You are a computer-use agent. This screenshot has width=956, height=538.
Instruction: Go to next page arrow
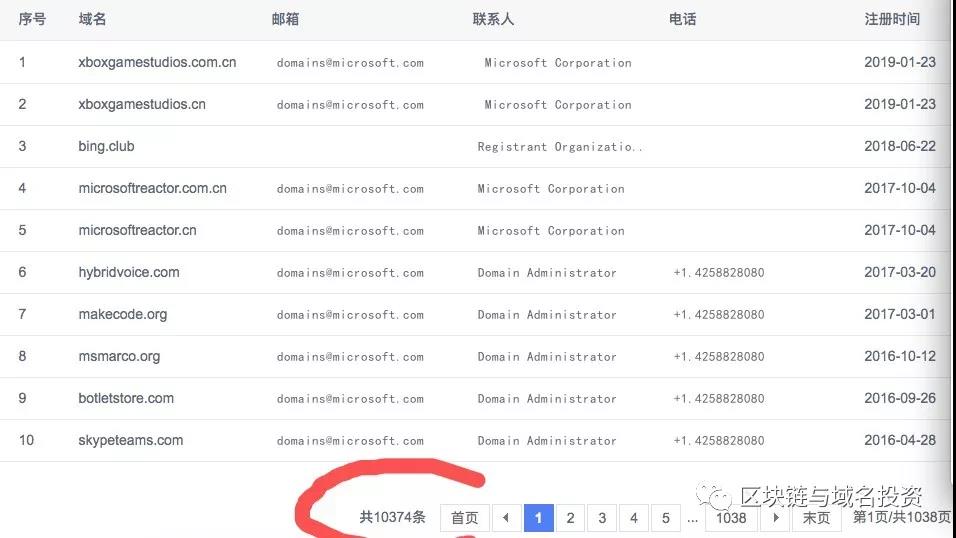pyautogui.click(x=775, y=518)
